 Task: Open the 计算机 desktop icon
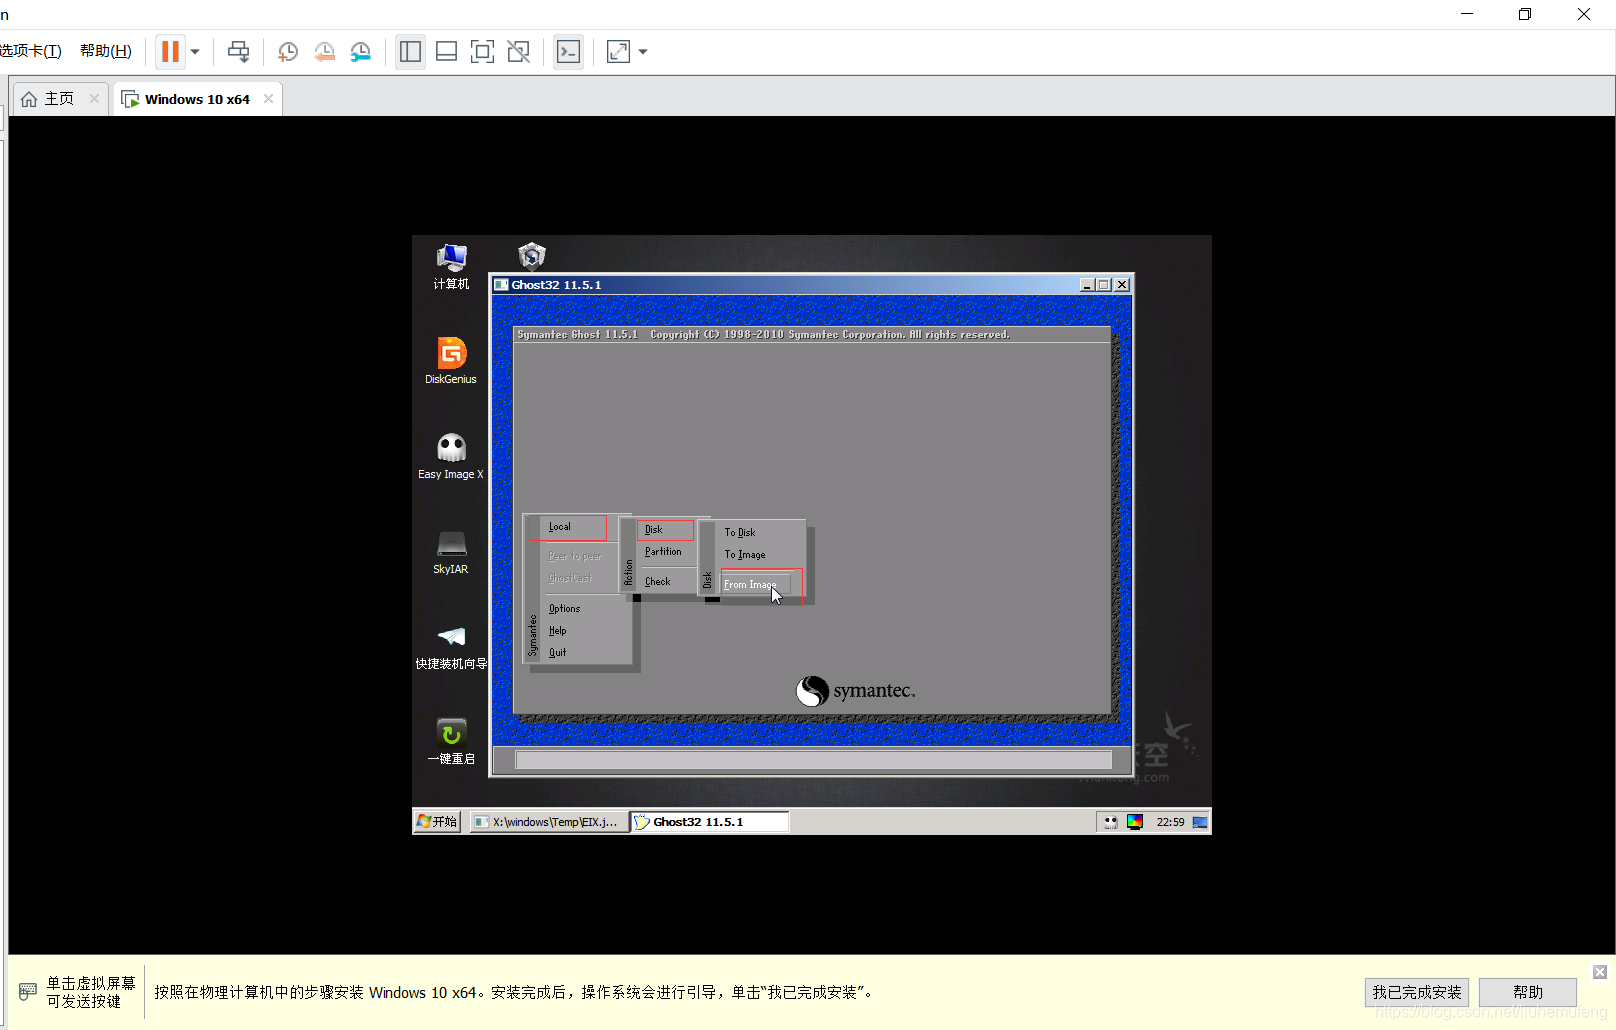point(451,267)
